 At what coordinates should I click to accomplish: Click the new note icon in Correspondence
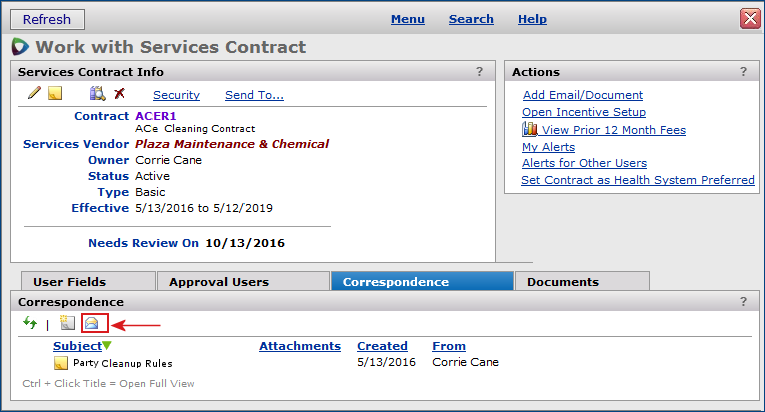67,323
